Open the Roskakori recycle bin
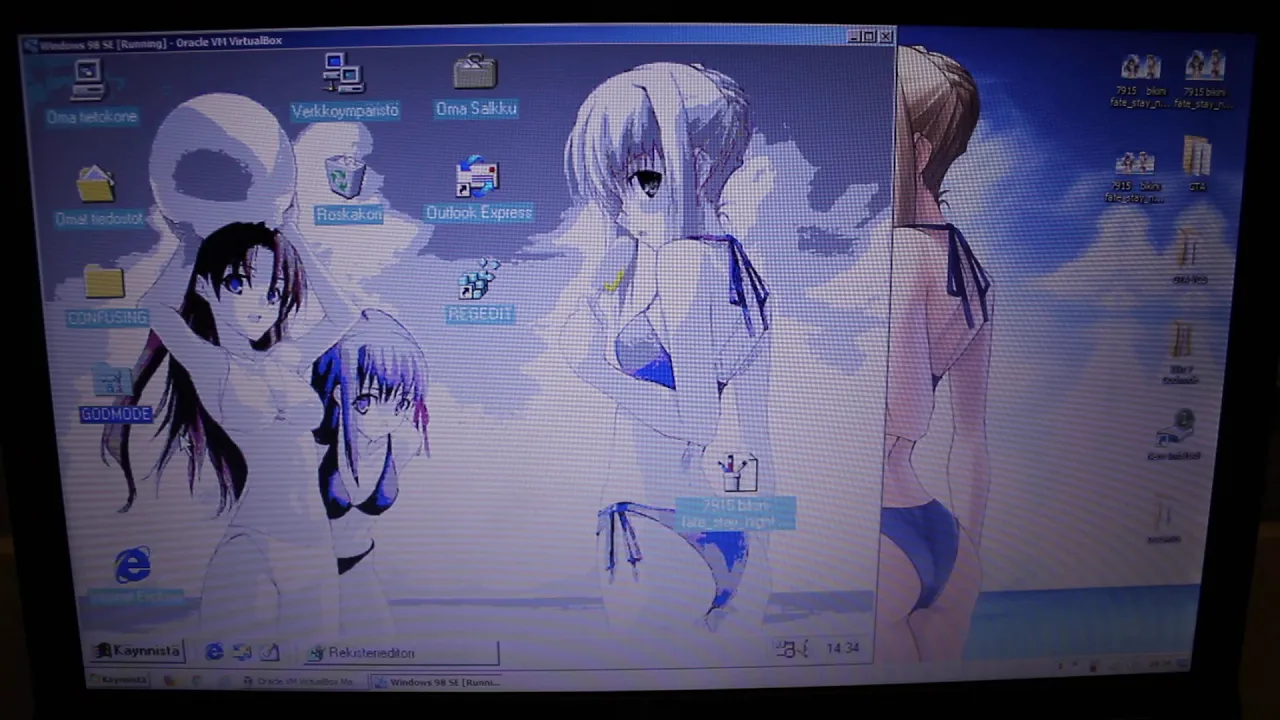Viewport: 1280px width, 720px height. coord(348,190)
